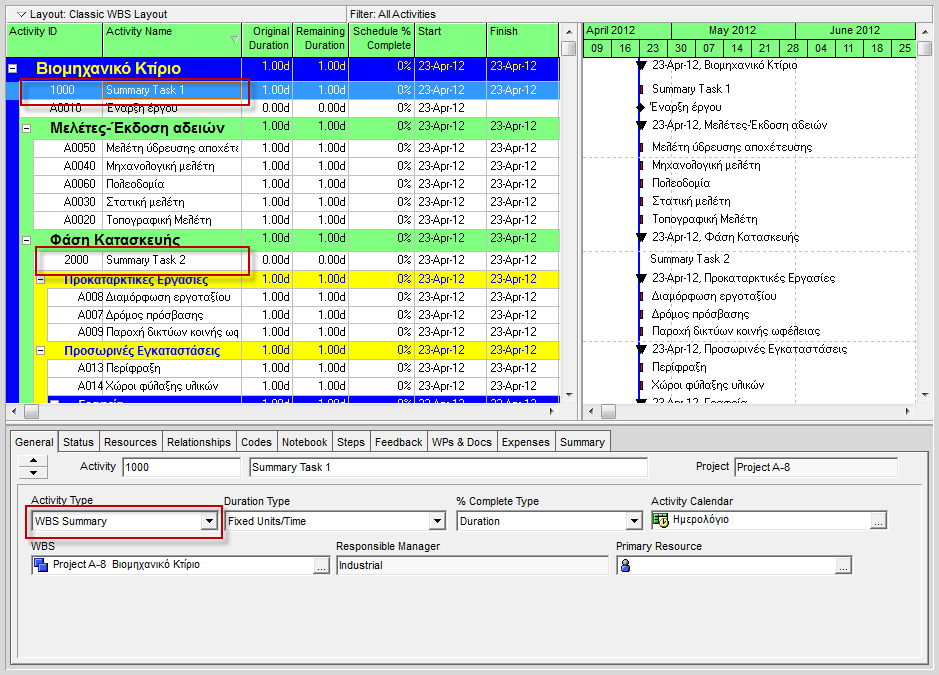
Task: Open the WPs & Docs tab
Action: [x=462, y=442]
